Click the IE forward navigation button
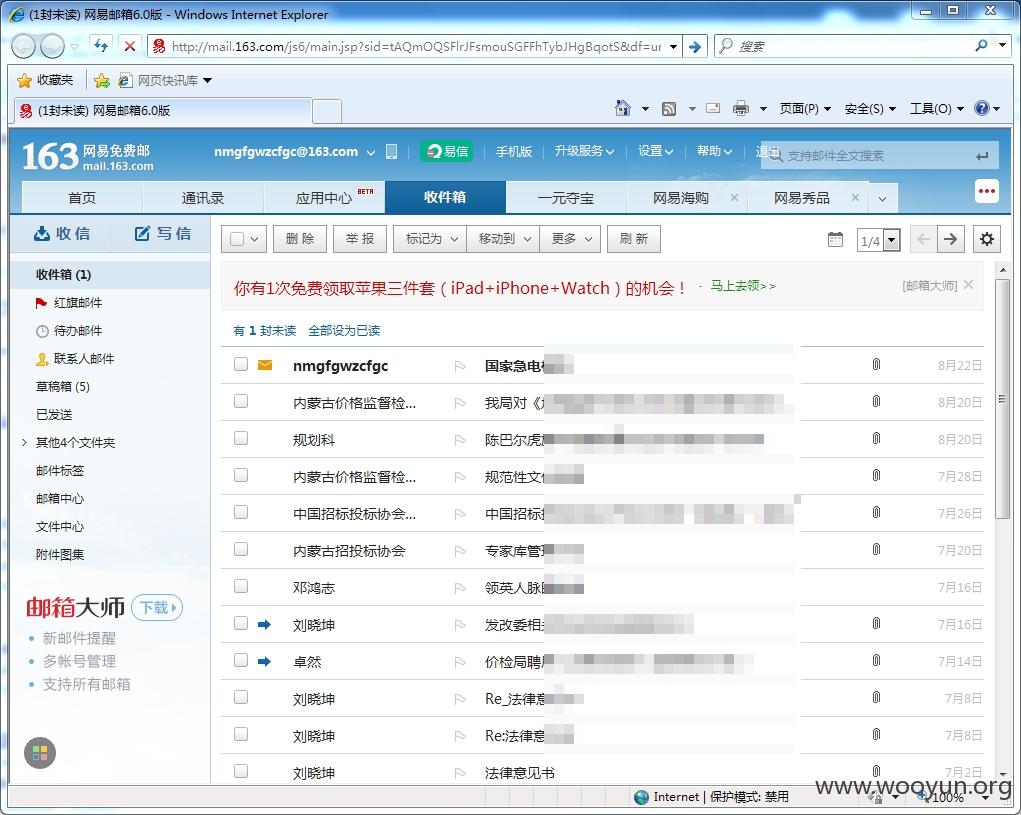Image resolution: width=1021 pixels, height=815 pixels. pos(52,46)
